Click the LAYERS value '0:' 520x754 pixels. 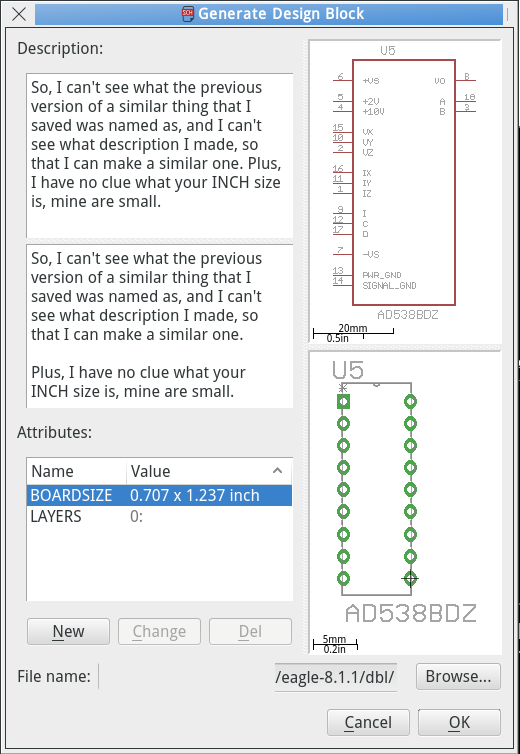point(137,516)
